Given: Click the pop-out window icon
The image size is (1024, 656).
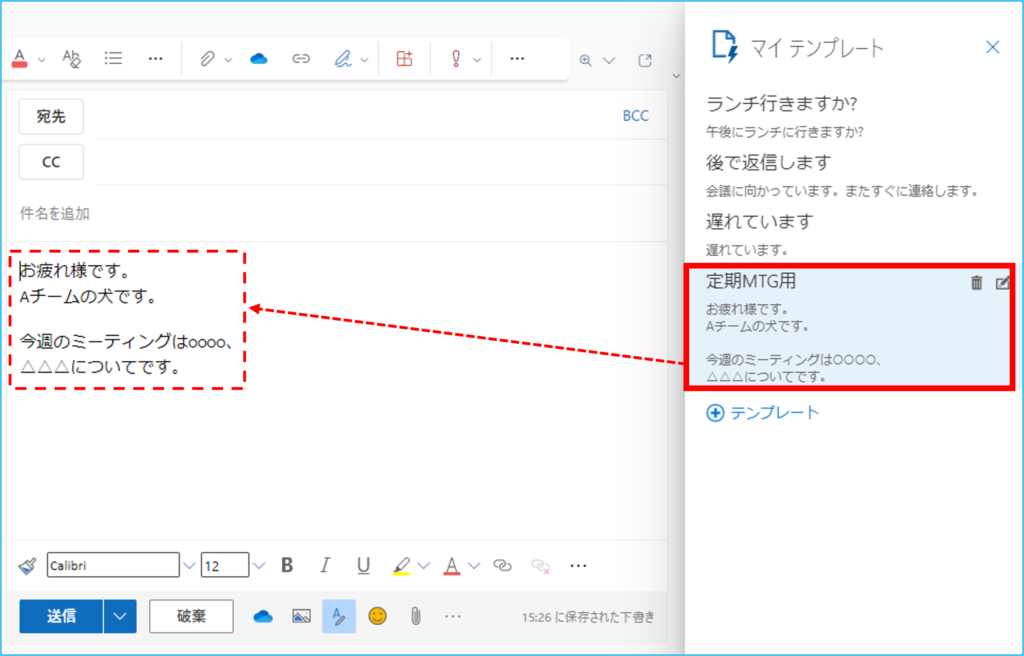Looking at the screenshot, I should coord(645,60).
